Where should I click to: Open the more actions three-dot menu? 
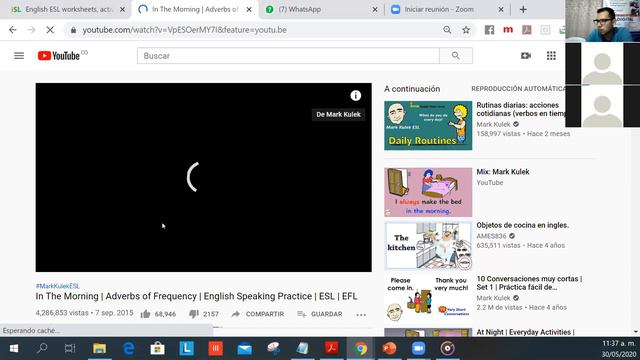pyautogui.click(x=361, y=314)
